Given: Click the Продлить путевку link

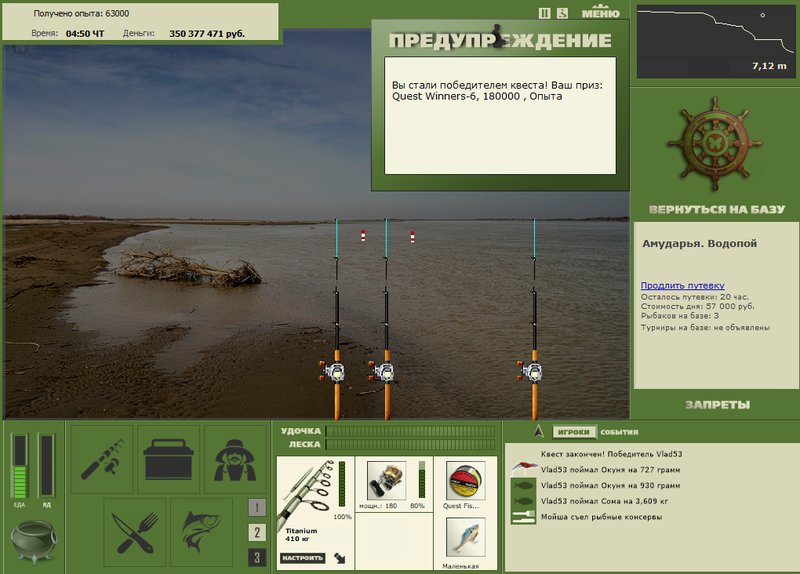Looking at the screenshot, I should pos(683,286).
